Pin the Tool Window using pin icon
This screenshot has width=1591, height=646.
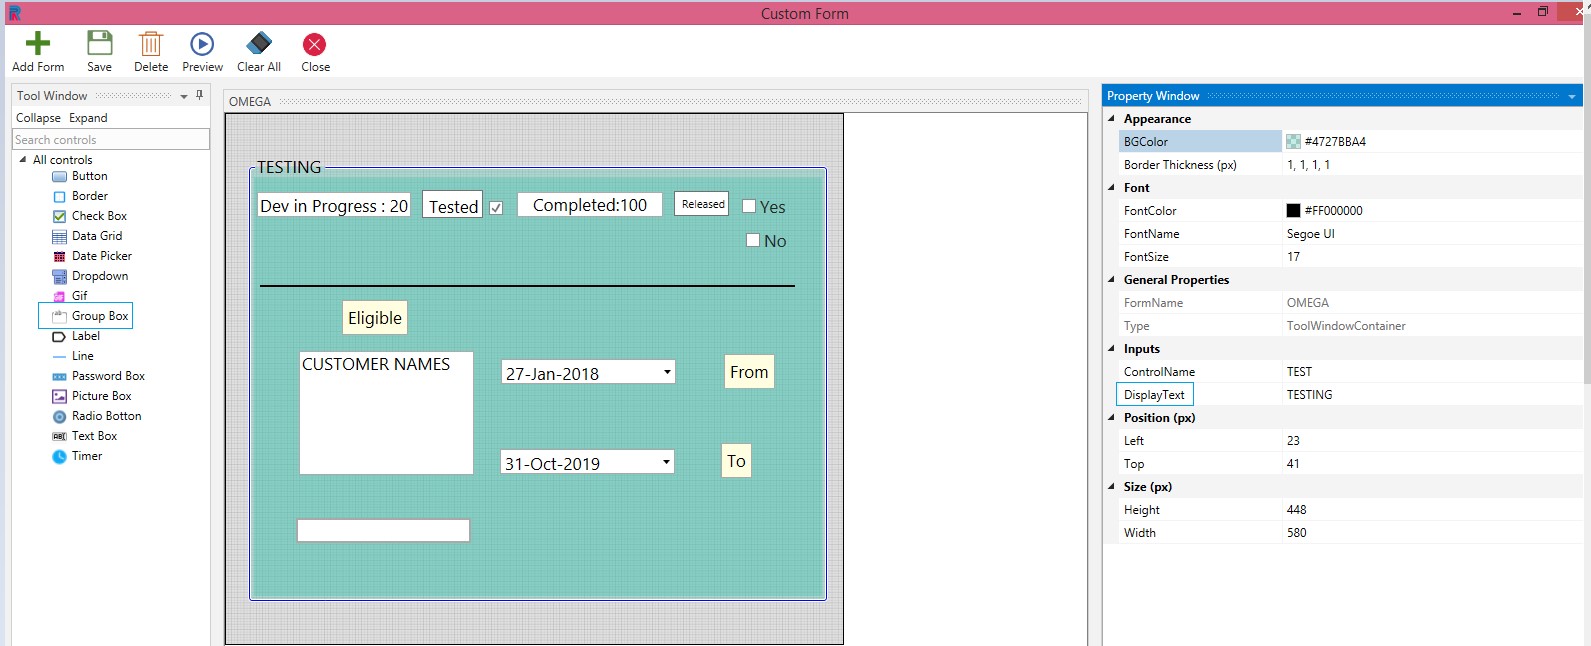(200, 95)
